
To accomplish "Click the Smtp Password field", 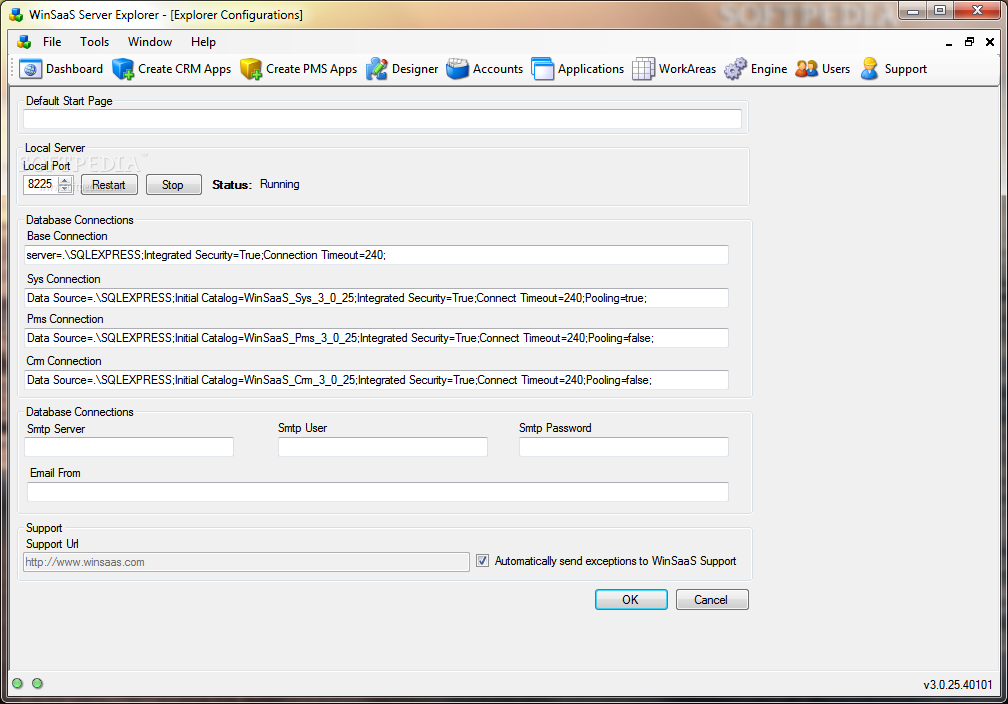I will (624, 447).
